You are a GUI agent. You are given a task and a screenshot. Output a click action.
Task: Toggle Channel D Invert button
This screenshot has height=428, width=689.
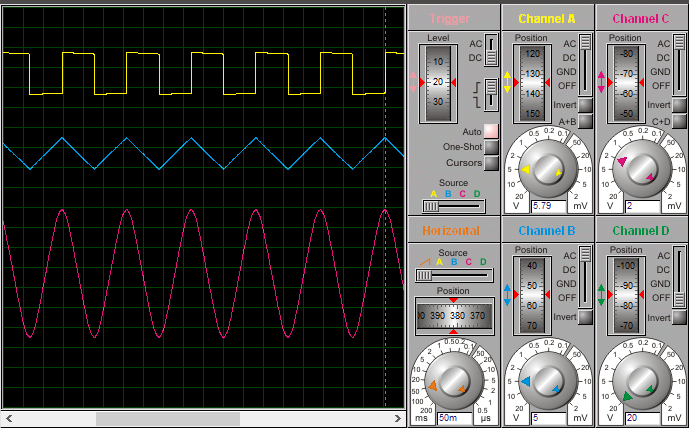pyautogui.click(x=679, y=317)
